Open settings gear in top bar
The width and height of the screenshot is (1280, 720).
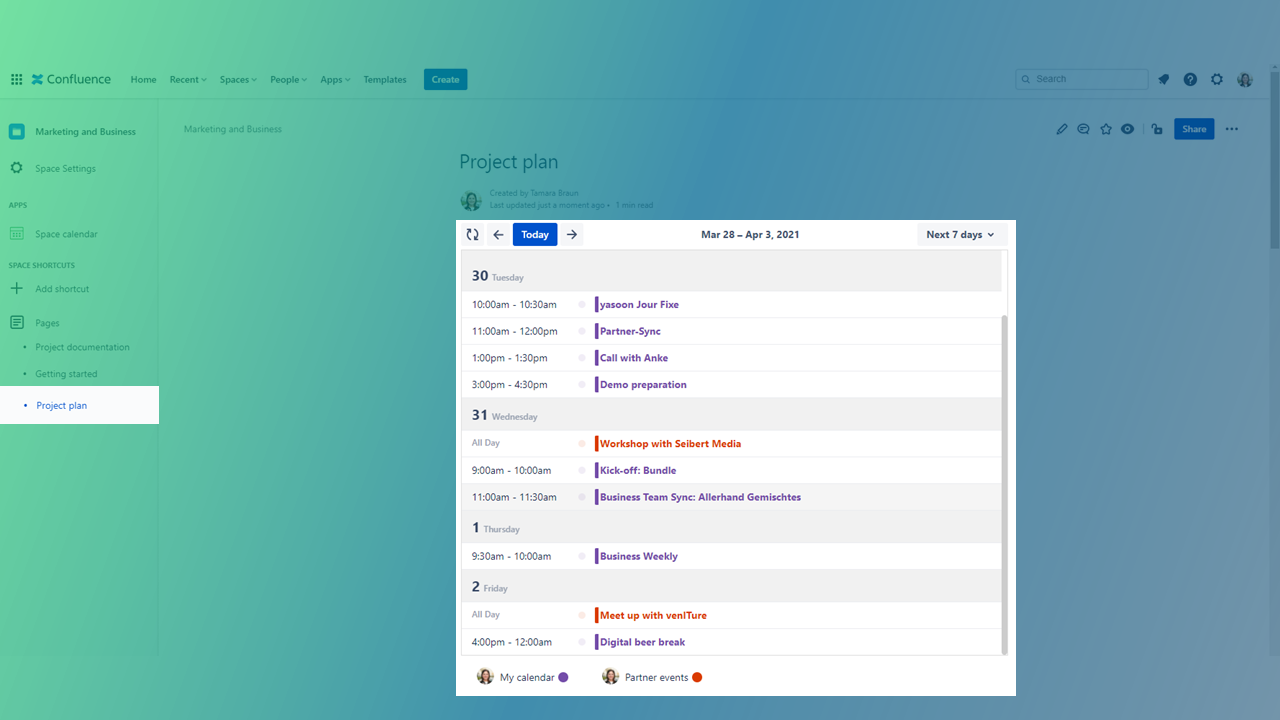[x=1217, y=80]
